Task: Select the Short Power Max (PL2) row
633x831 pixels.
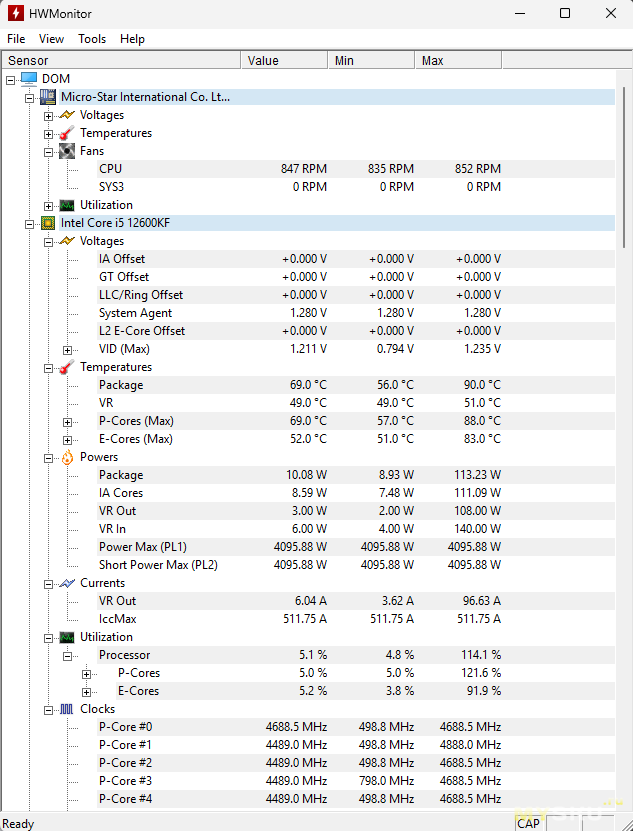Action: pyautogui.click(x=158, y=565)
